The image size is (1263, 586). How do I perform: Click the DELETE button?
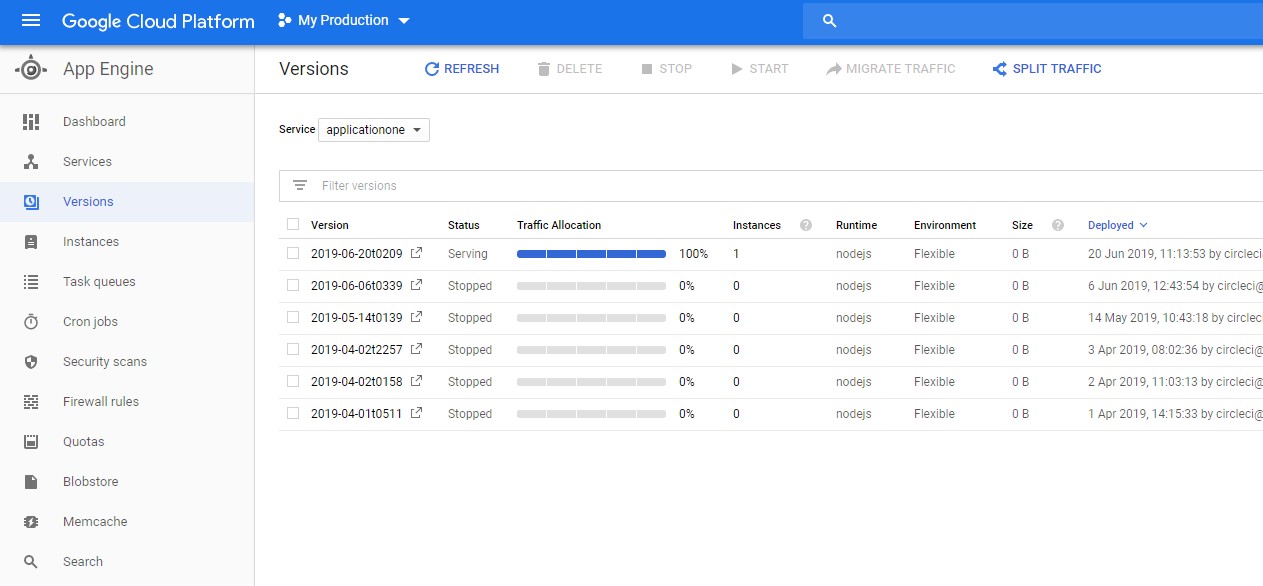coord(570,69)
